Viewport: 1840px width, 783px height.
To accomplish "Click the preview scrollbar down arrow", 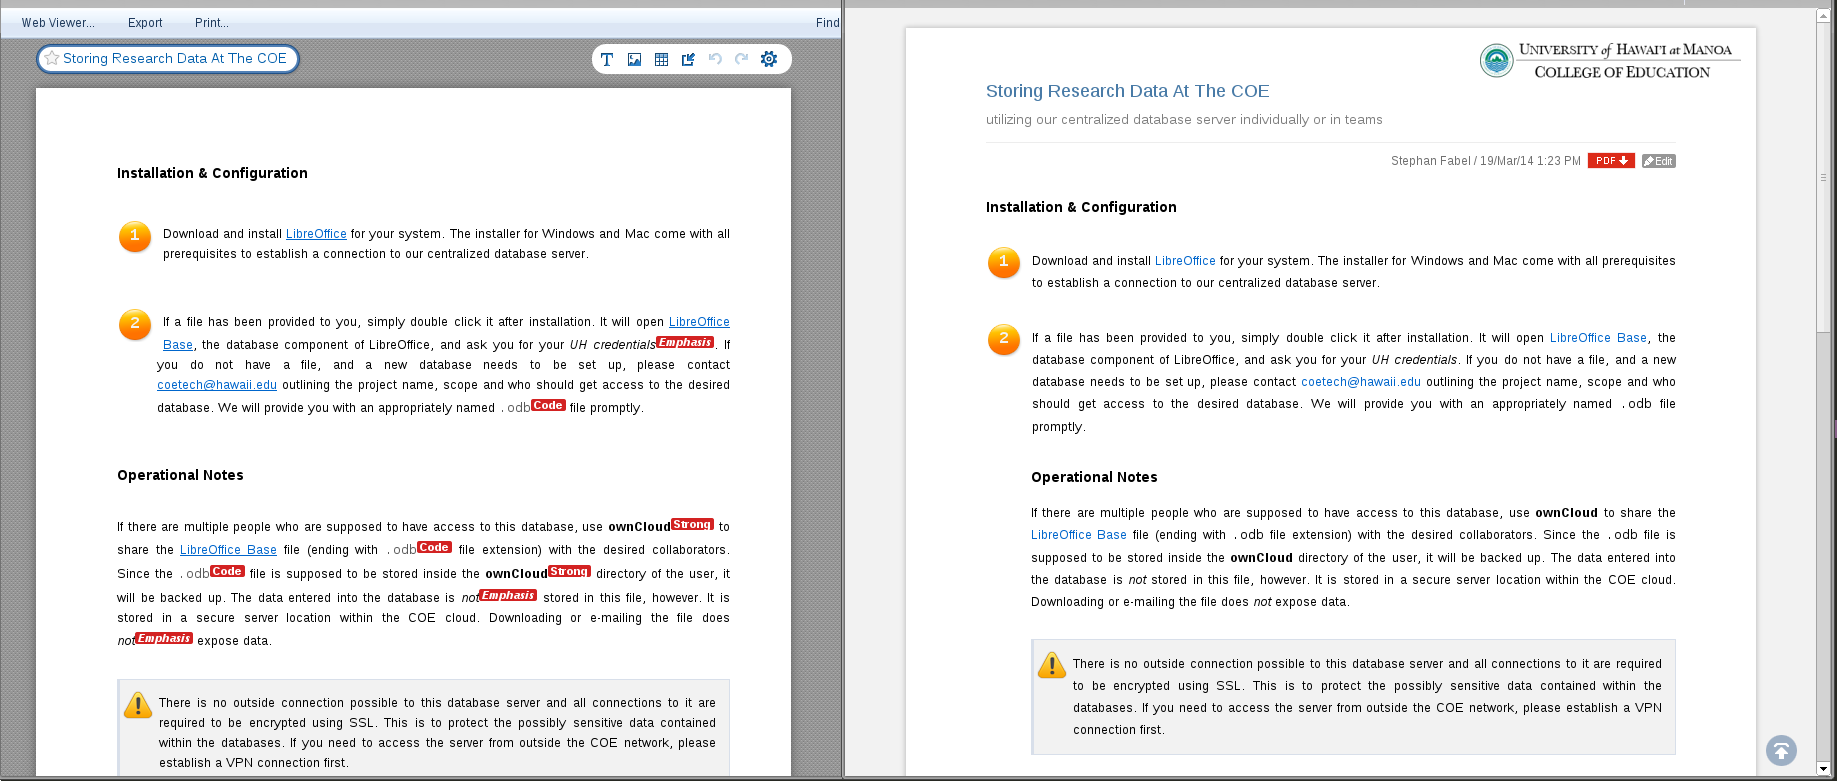I will pyautogui.click(x=1824, y=770).
